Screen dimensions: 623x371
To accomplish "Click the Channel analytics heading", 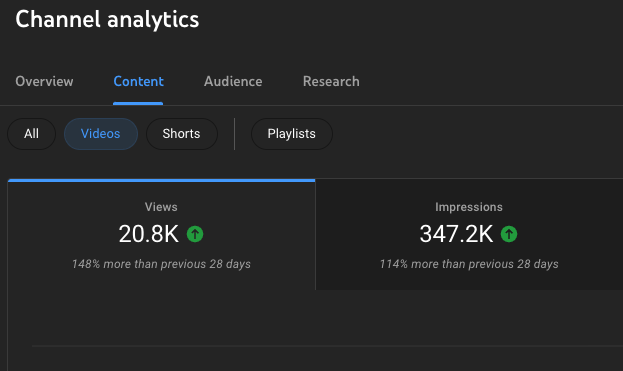I will click(107, 19).
